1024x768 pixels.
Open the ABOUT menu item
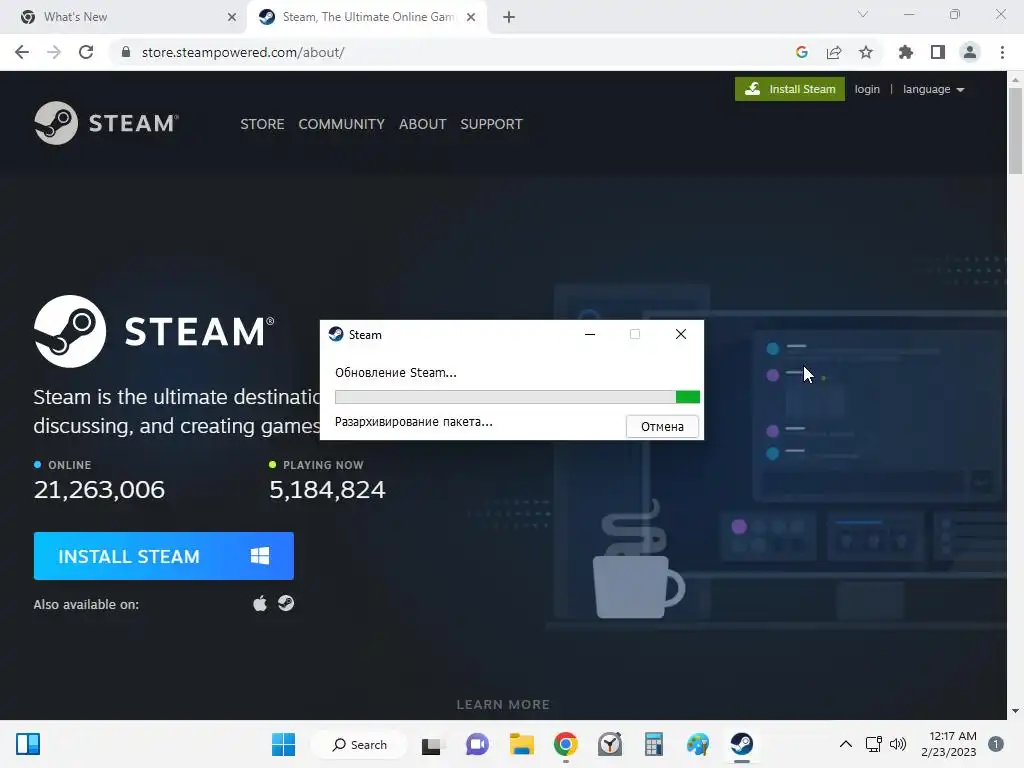click(423, 124)
